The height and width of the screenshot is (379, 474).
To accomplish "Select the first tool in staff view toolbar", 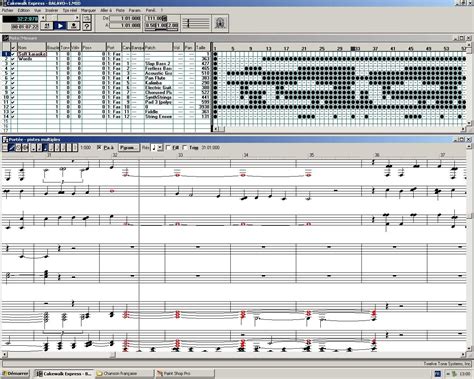I will pos(5,147).
